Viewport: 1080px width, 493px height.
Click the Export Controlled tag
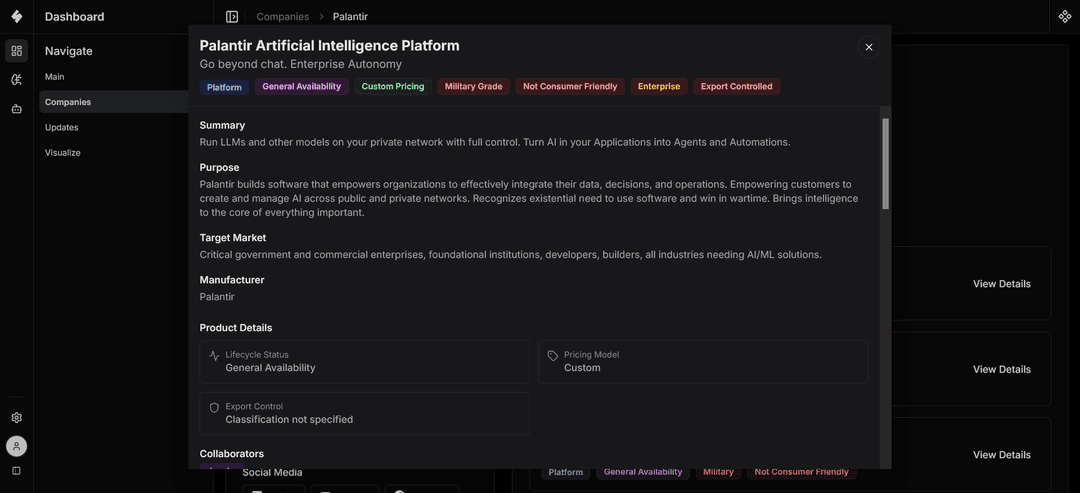pos(736,87)
